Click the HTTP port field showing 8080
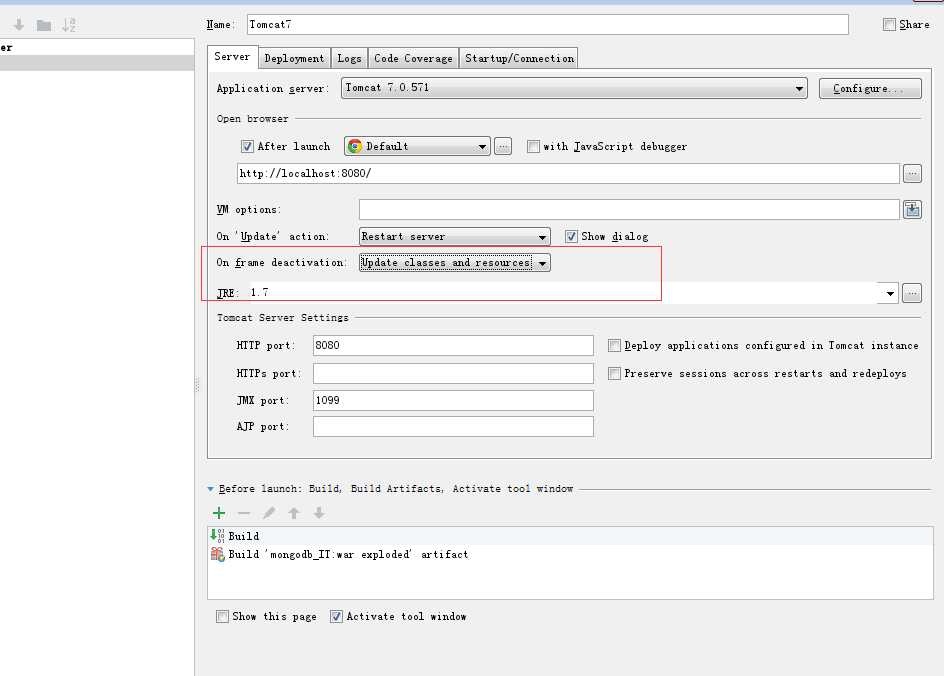 [453, 346]
